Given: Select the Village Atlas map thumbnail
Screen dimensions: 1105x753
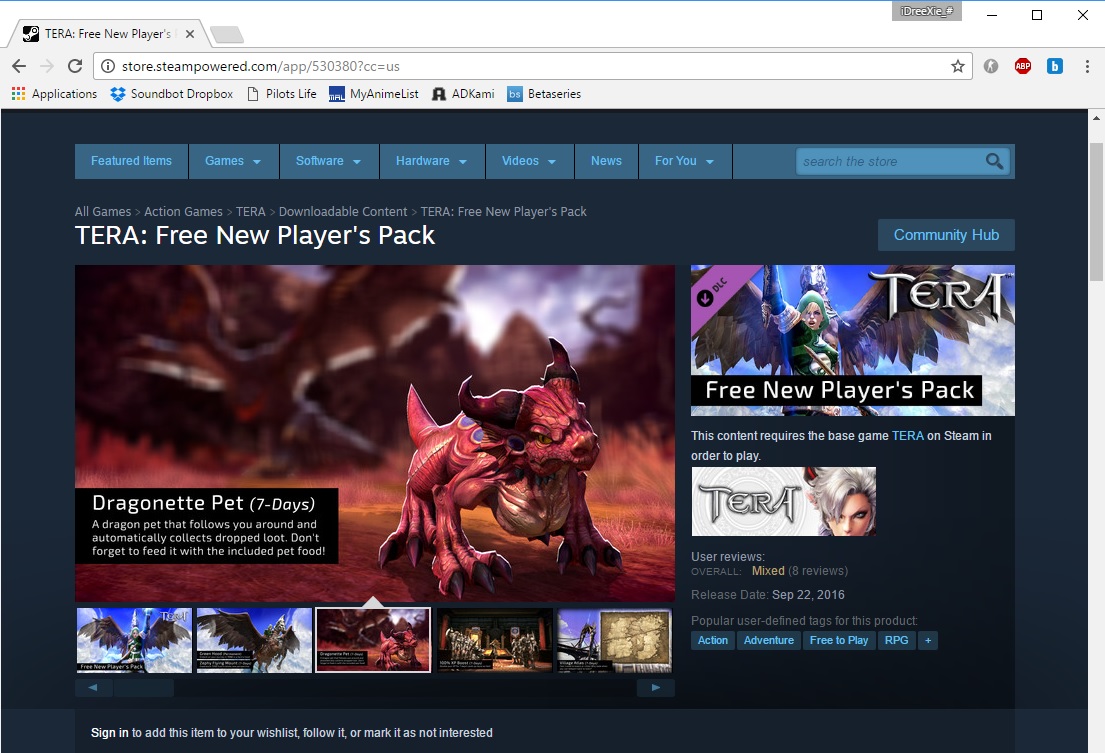Looking at the screenshot, I should coord(615,640).
